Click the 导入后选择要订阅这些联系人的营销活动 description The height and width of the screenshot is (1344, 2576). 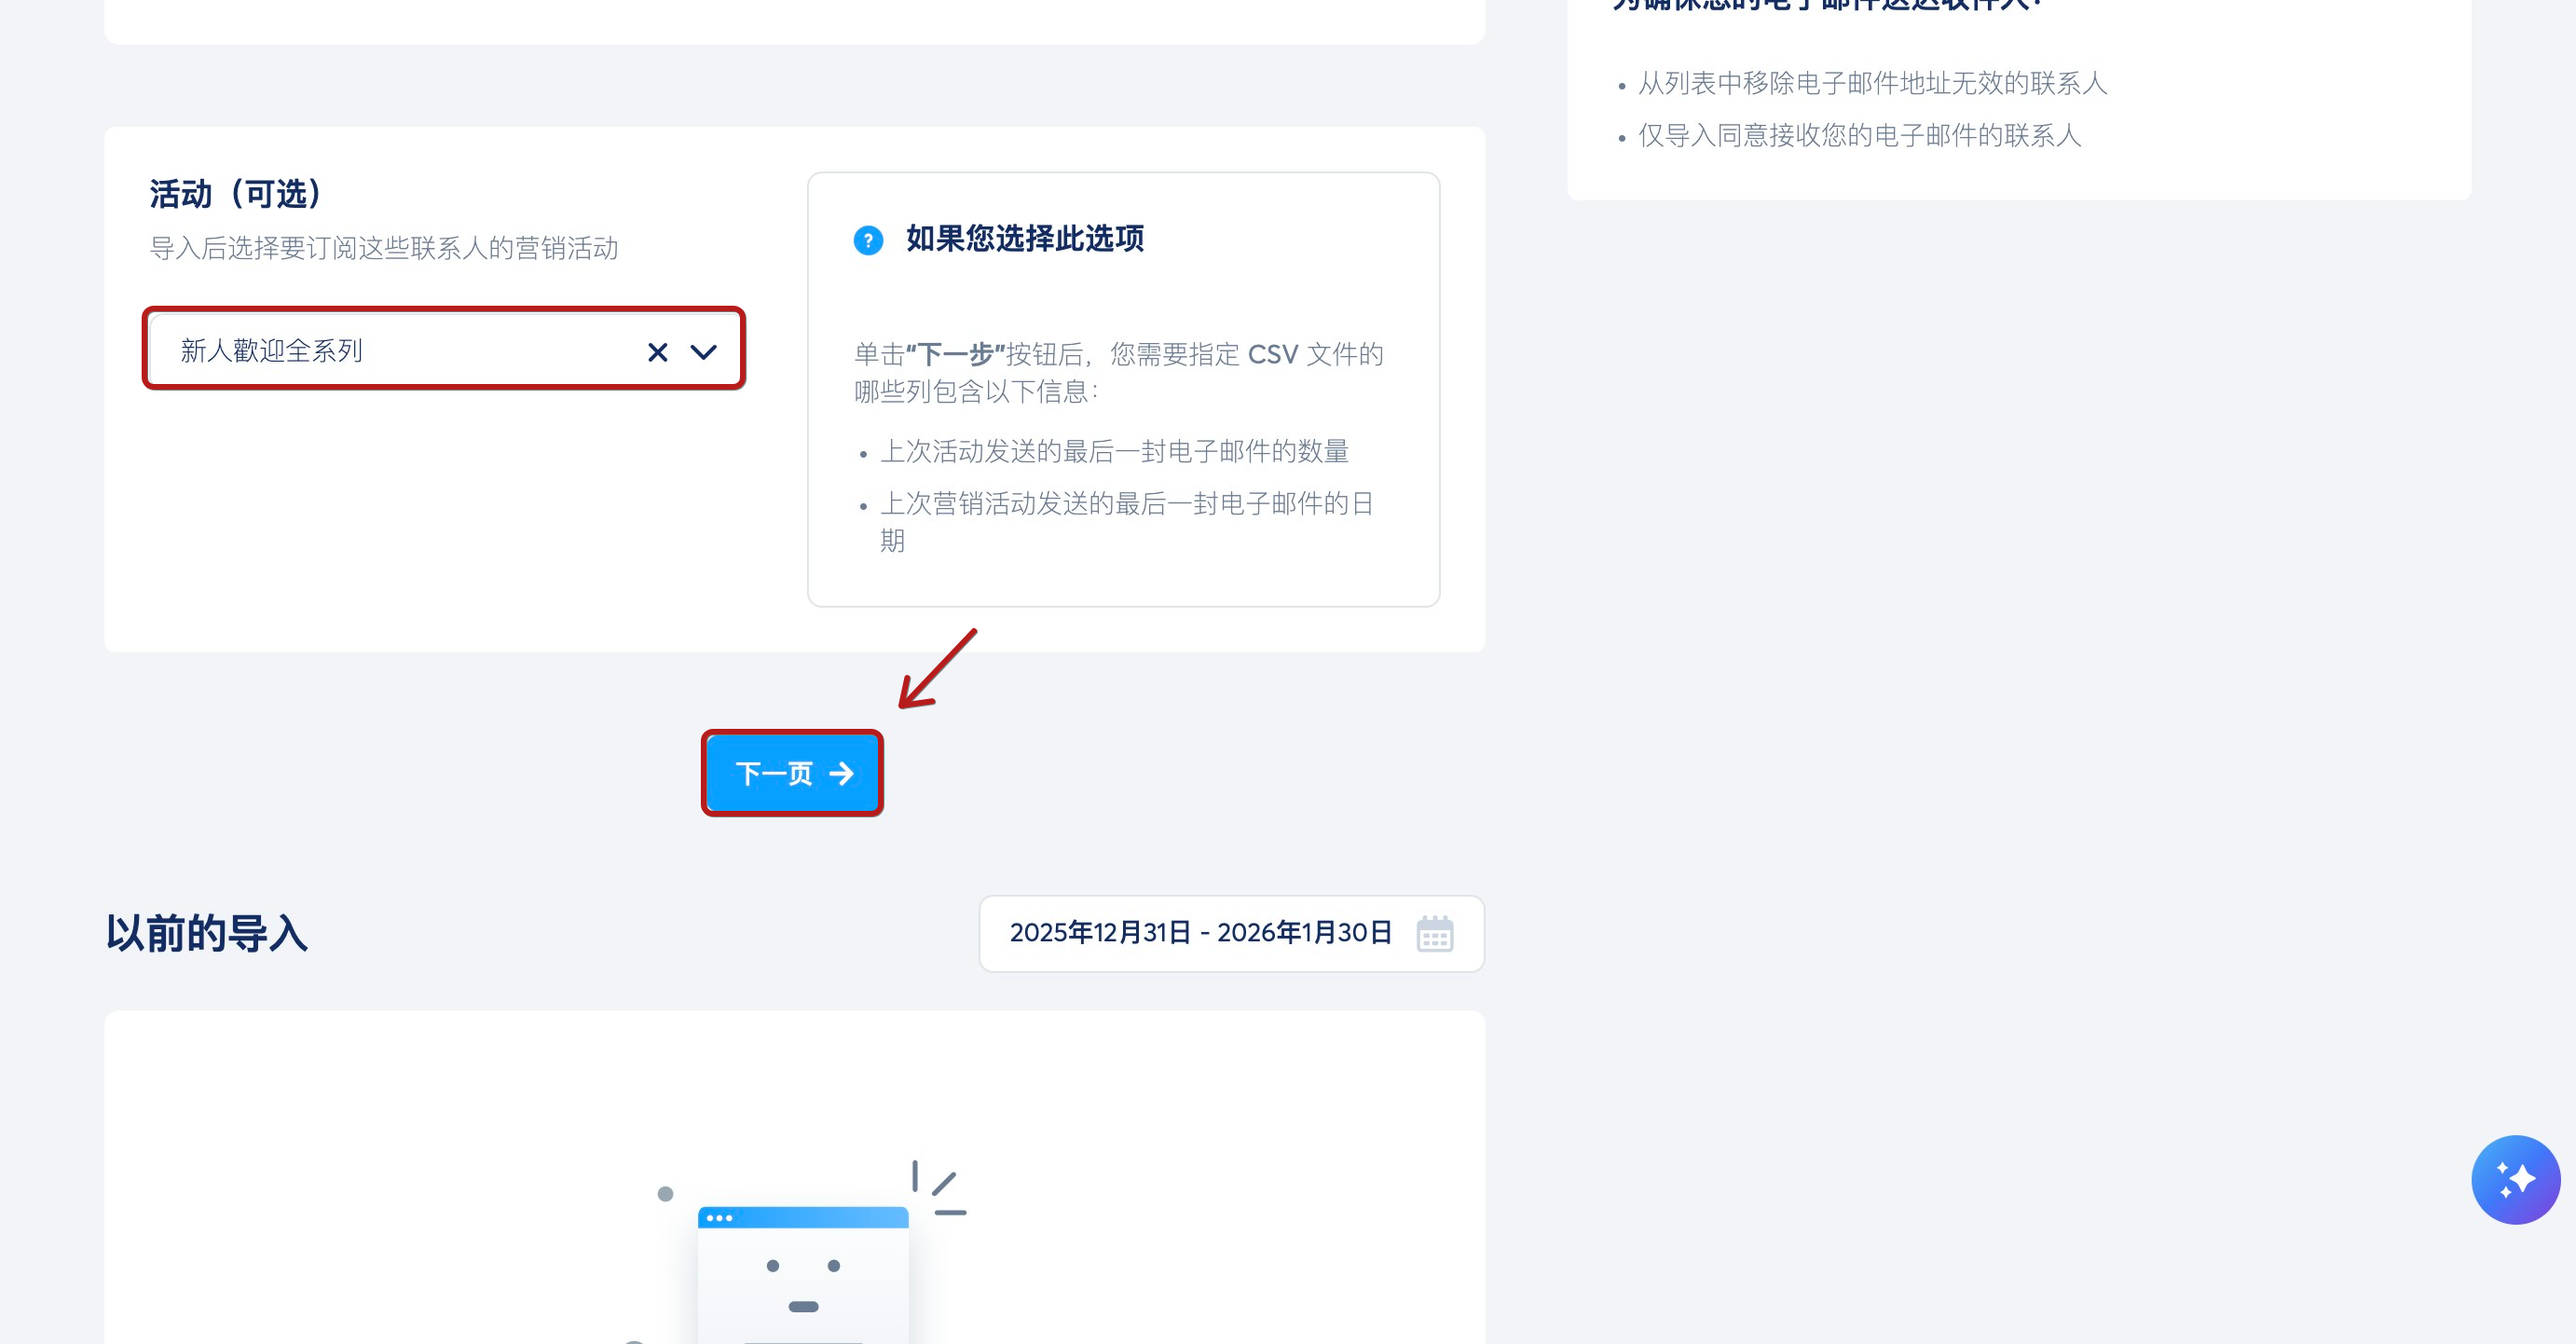pos(384,248)
